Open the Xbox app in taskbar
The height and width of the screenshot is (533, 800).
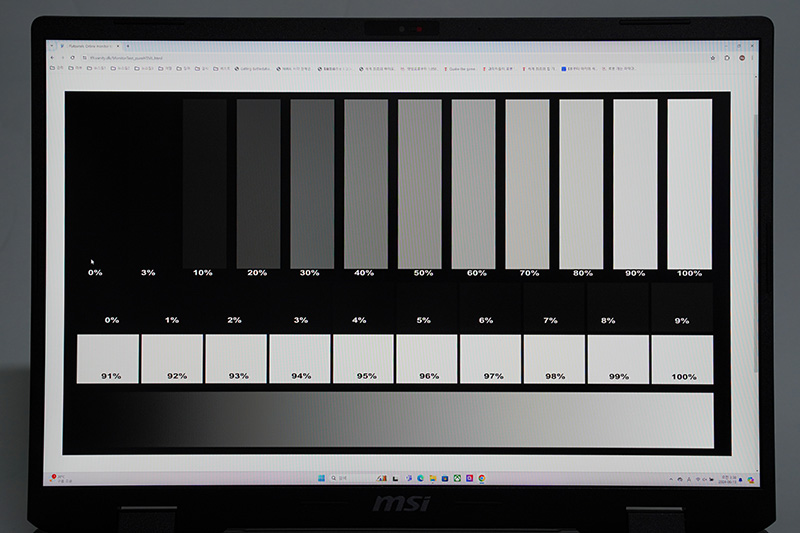456,478
